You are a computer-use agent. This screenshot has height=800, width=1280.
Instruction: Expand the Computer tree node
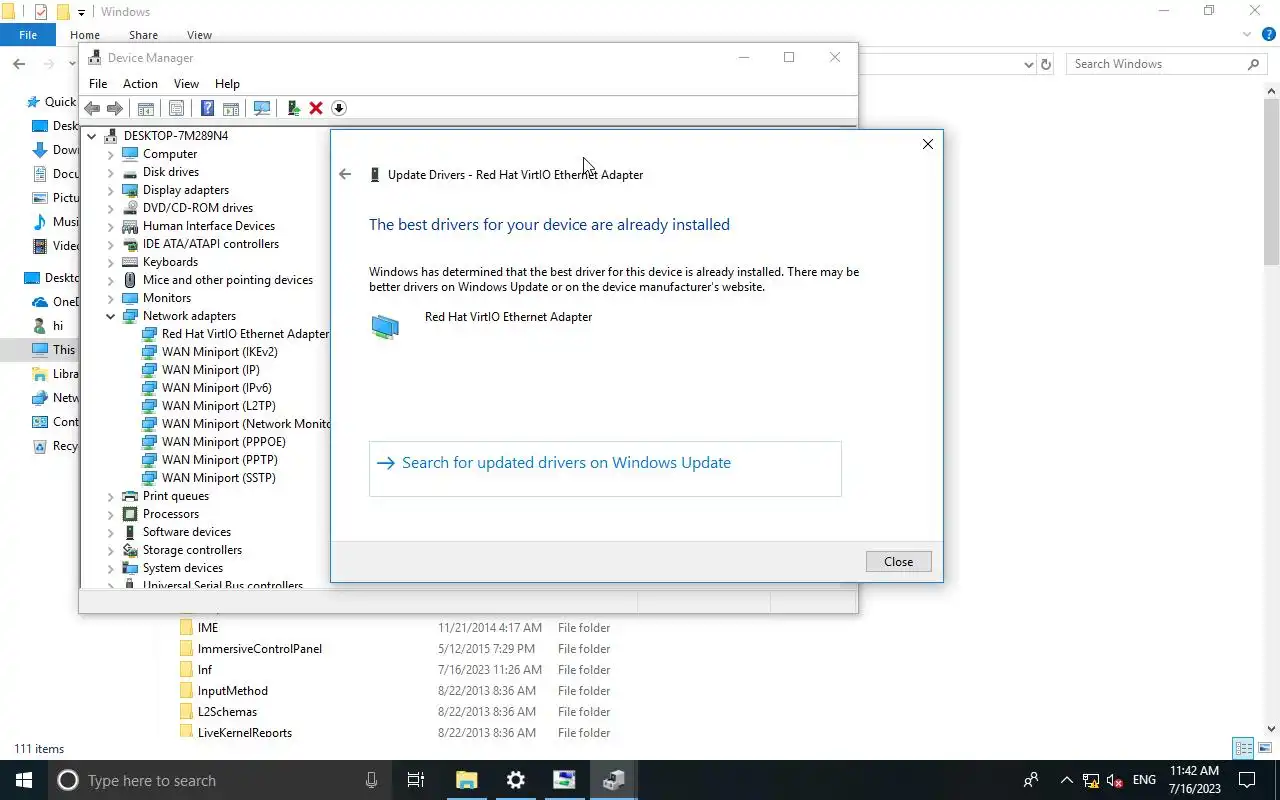click(x=111, y=154)
